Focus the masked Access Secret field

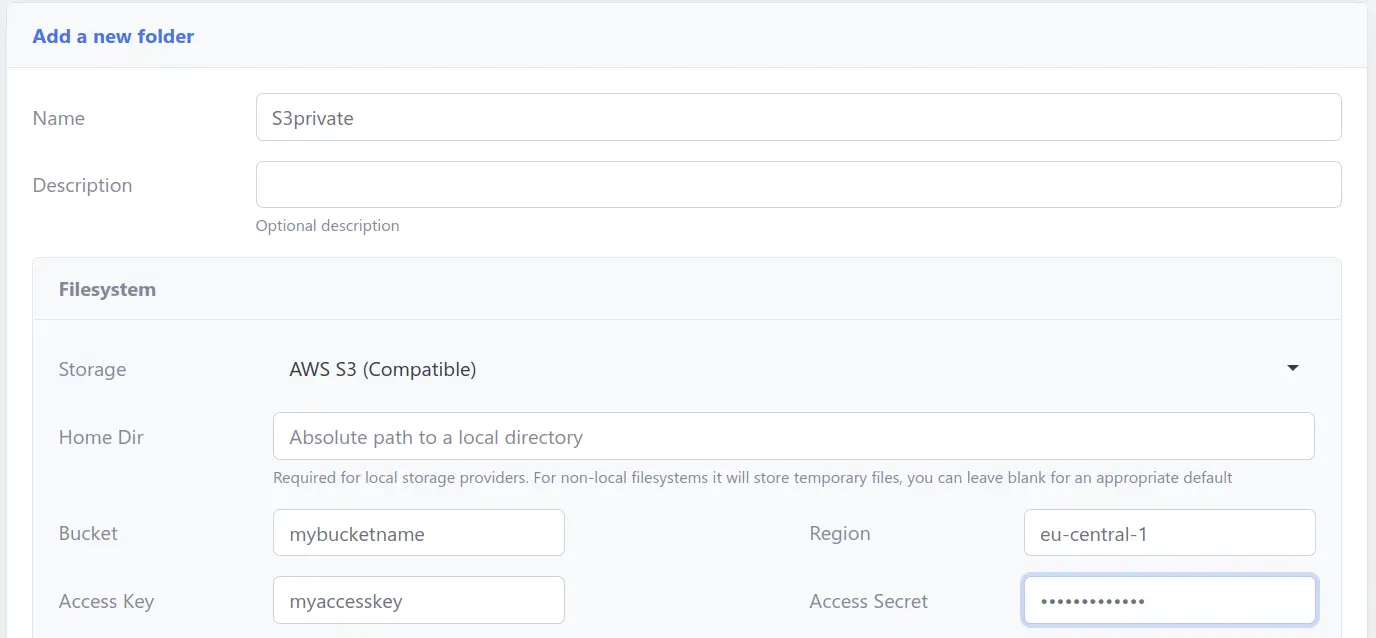point(1170,600)
